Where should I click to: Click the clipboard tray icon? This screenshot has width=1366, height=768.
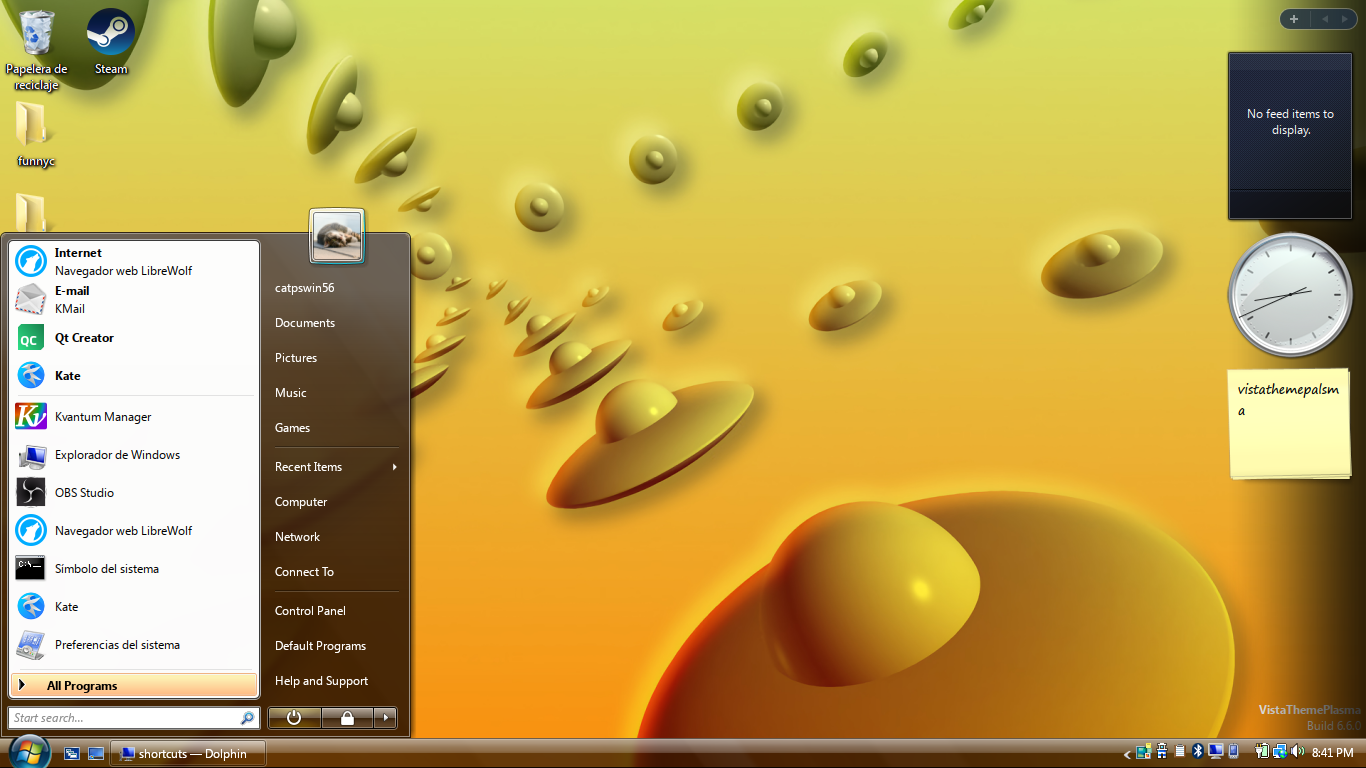coord(1180,751)
